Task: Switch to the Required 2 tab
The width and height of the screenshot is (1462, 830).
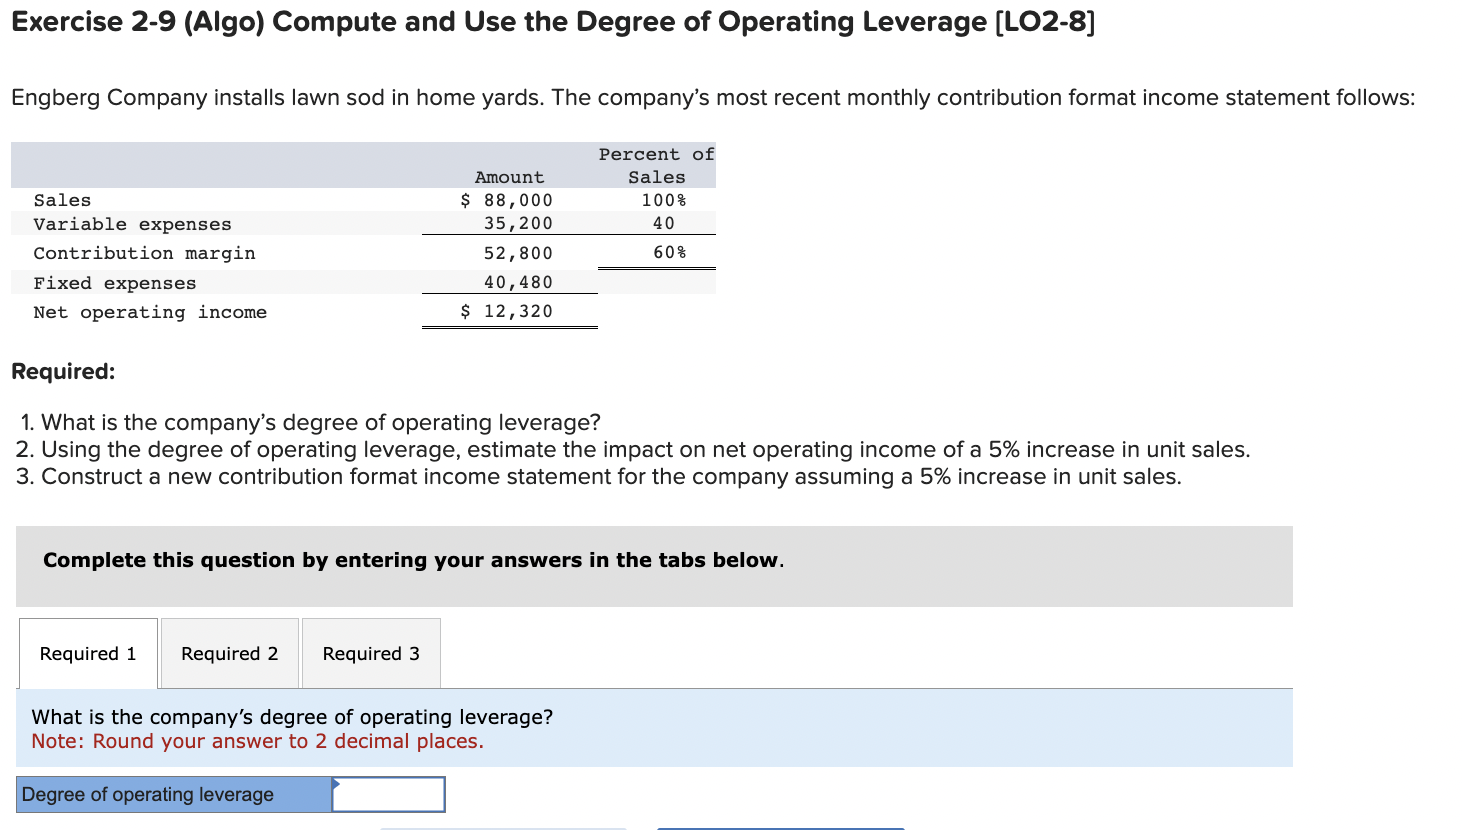Action: (x=228, y=653)
